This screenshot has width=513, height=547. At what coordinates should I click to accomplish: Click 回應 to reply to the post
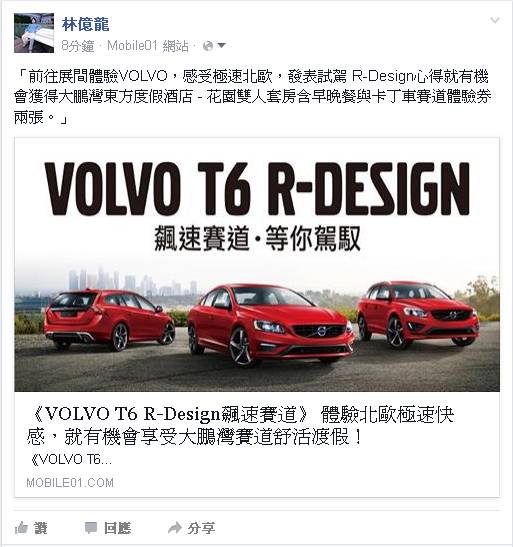[x=118, y=528]
